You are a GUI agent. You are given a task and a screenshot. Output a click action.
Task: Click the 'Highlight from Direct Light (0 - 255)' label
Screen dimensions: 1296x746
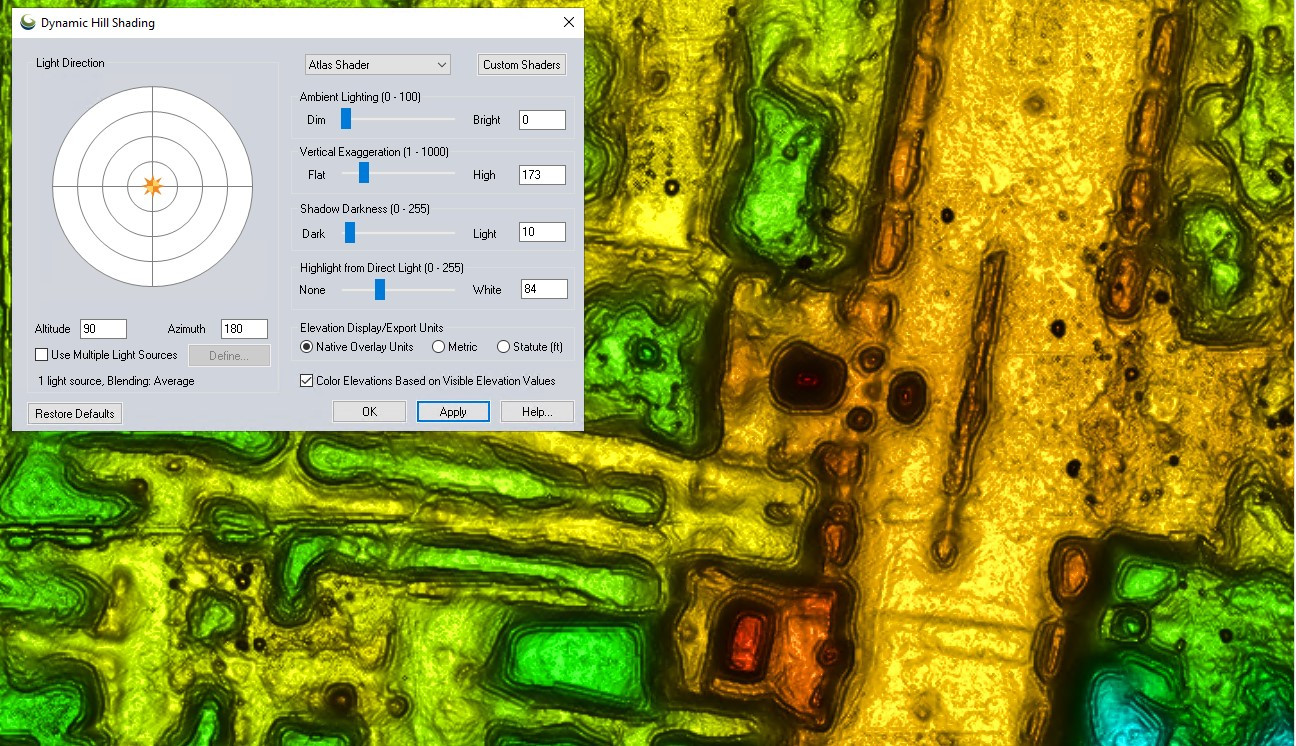(382, 268)
